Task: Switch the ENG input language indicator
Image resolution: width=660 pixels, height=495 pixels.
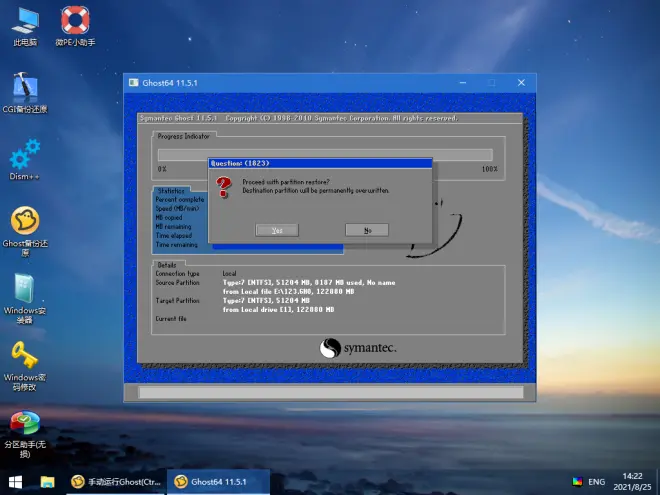Action: pyautogui.click(x=596, y=482)
